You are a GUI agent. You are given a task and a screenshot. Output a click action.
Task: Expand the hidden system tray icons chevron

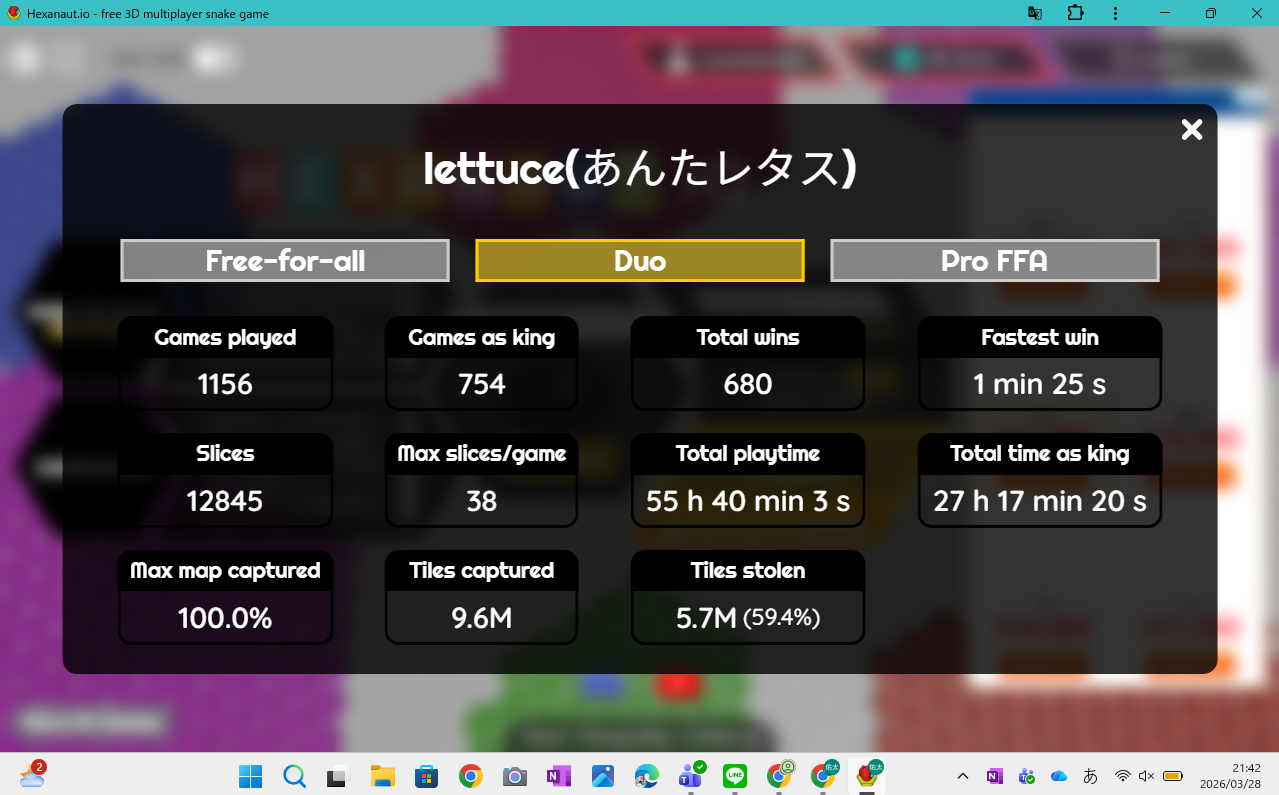coord(962,776)
